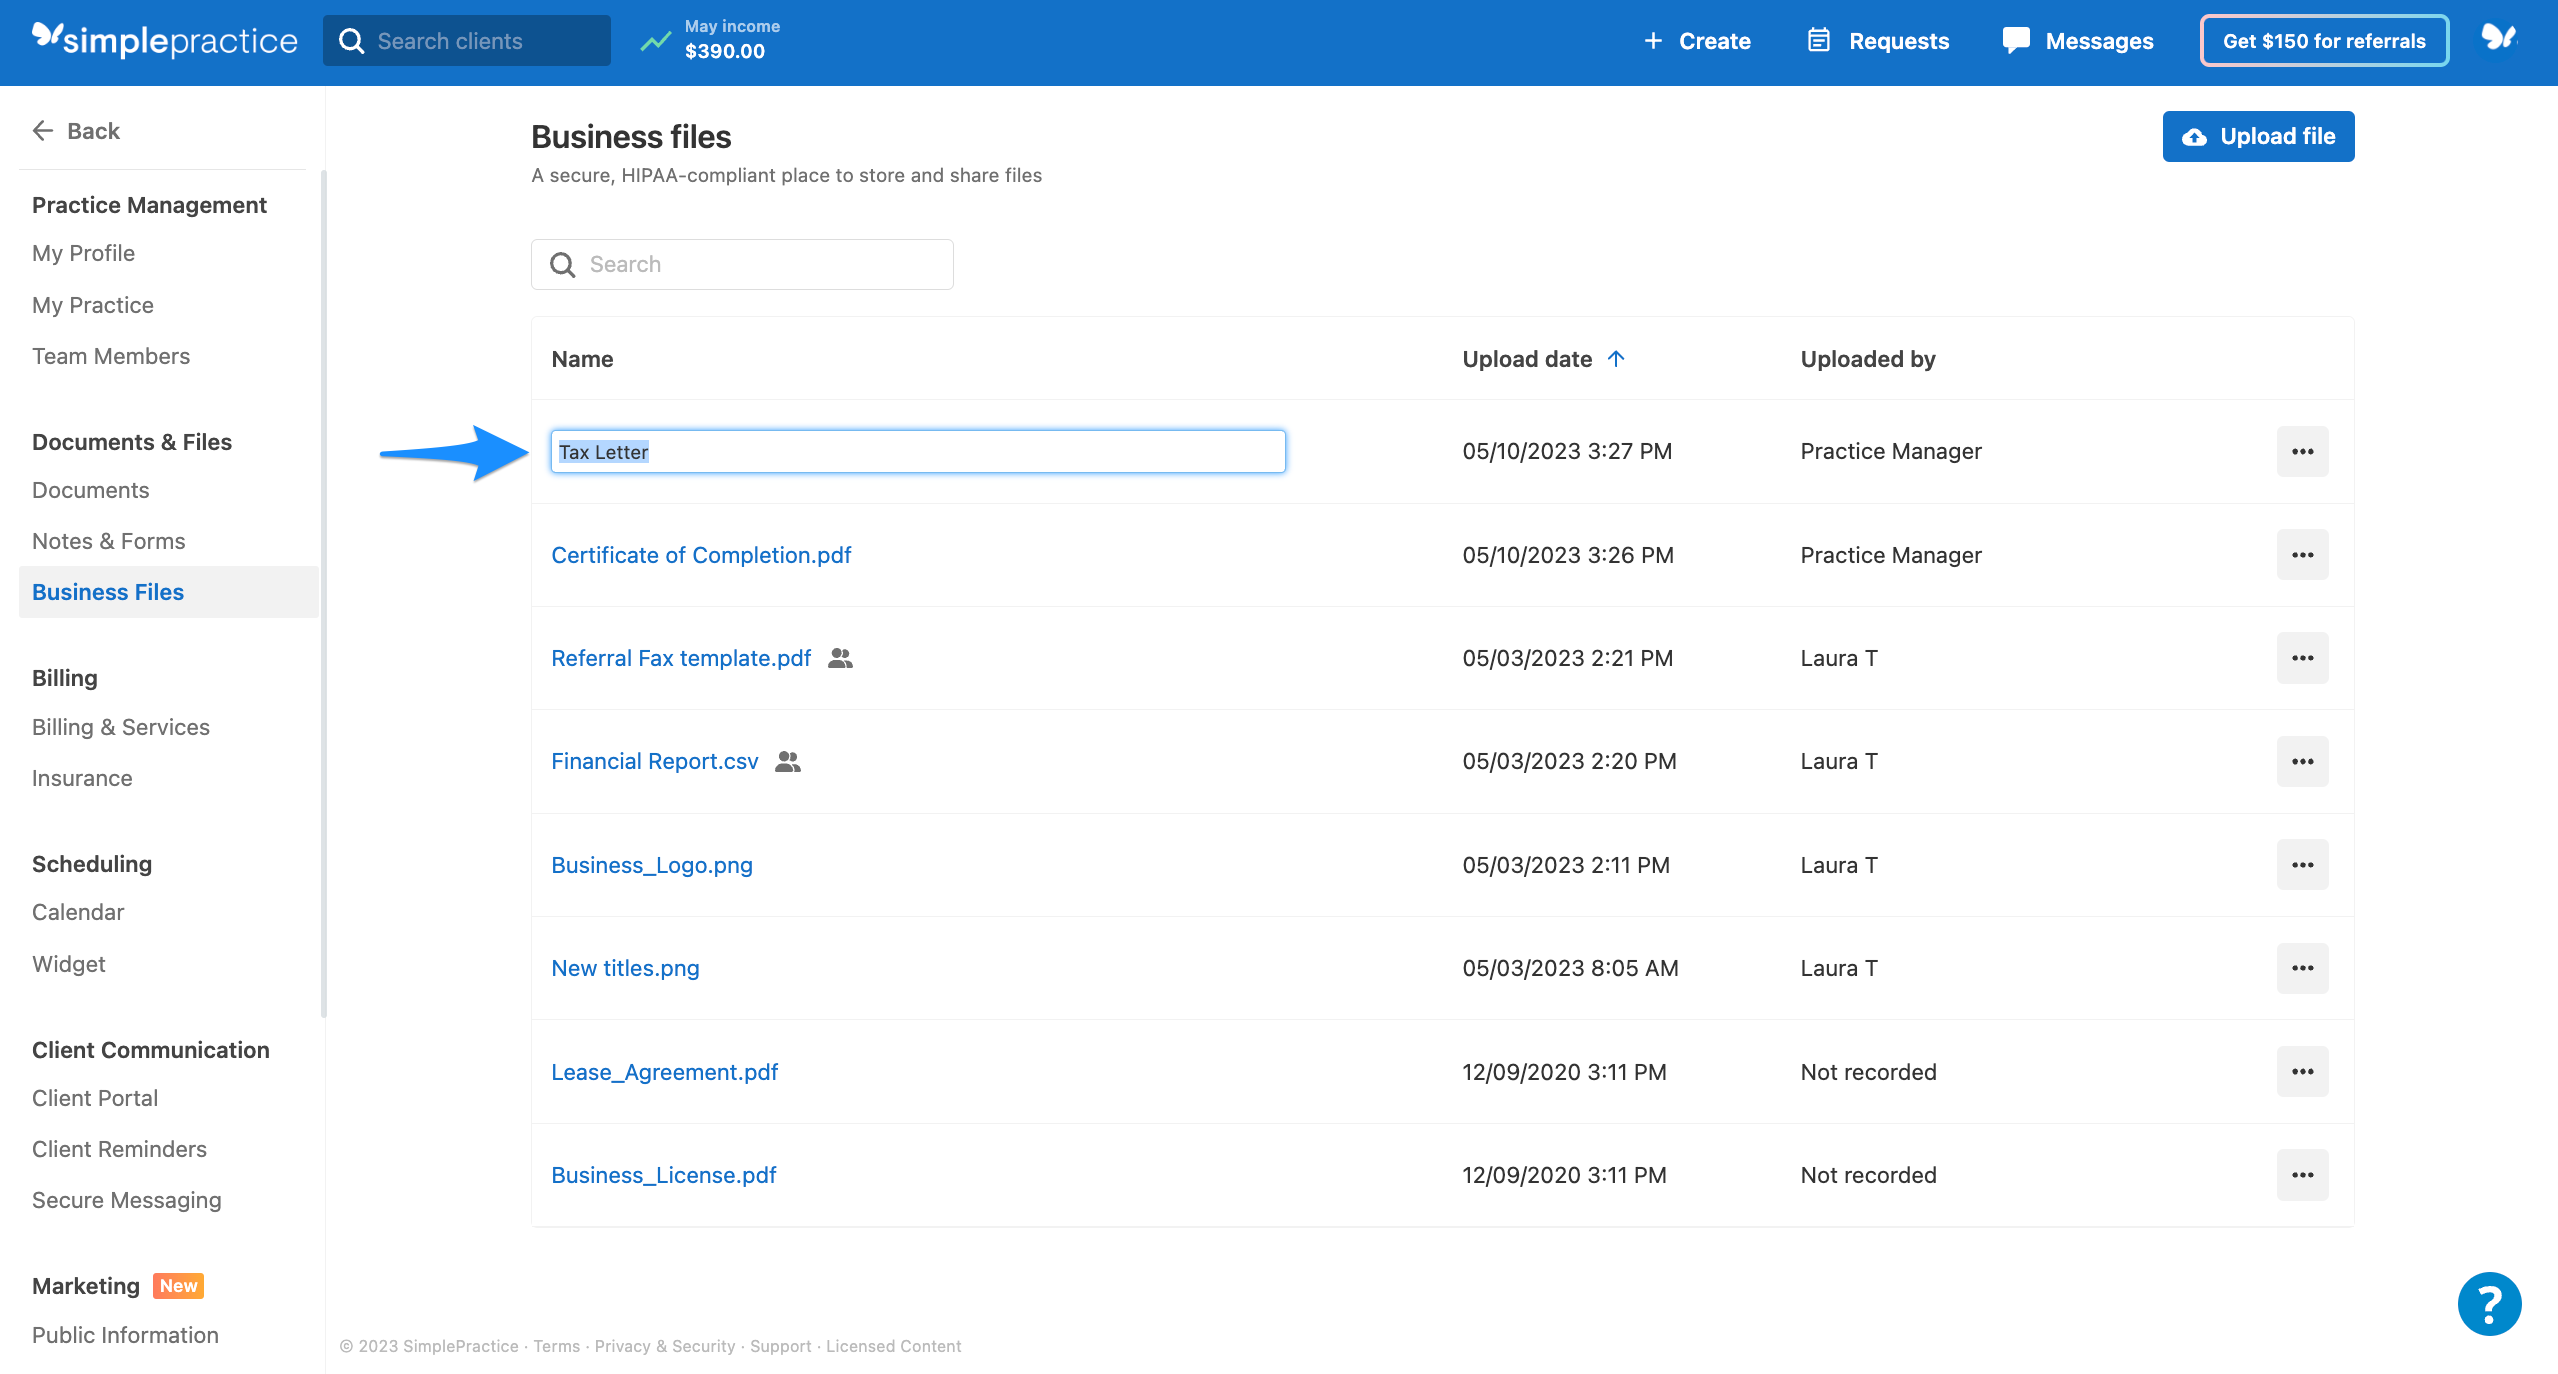
Task: Click the blue help question mark icon
Action: click(2488, 1303)
